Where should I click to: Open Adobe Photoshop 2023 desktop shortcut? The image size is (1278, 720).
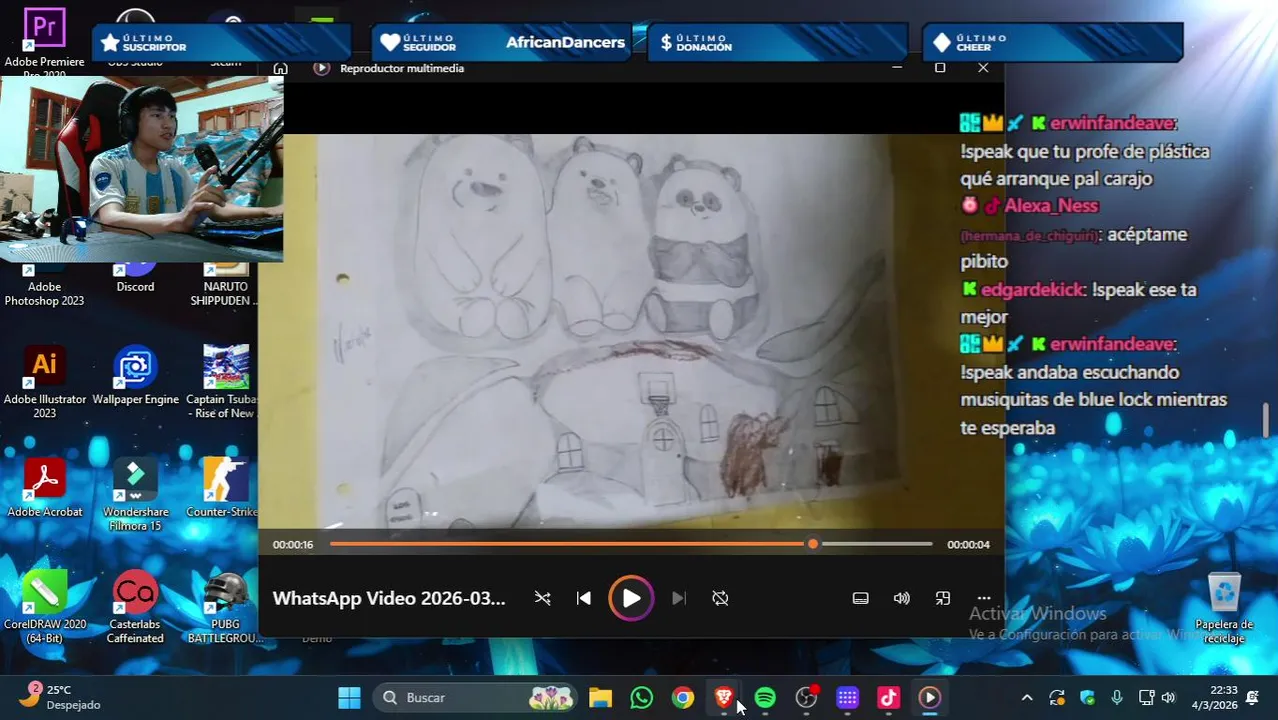tap(44, 285)
